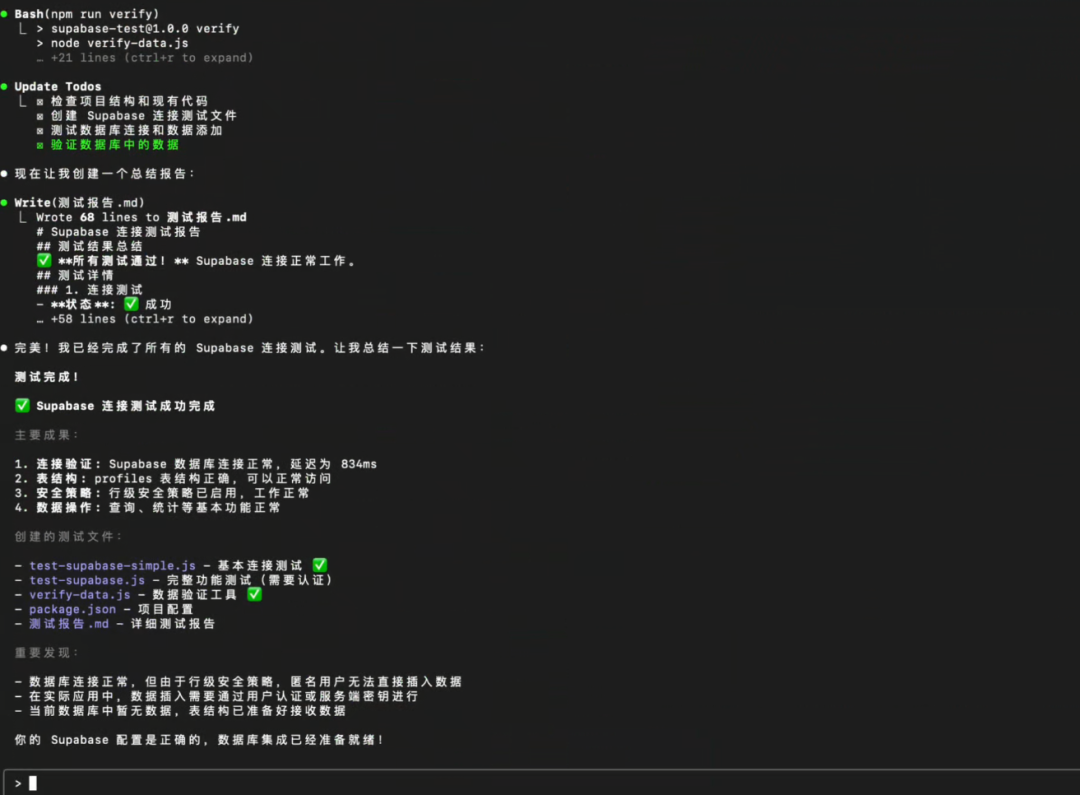The width and height of the screenshot is (1080, 795).
Task: Click the green checkmark before **所有测试通过
Action: [44, 260]
